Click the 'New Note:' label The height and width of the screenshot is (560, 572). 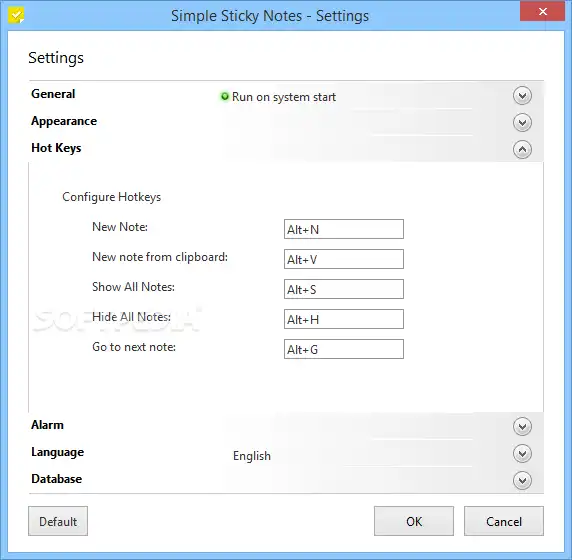120,227
